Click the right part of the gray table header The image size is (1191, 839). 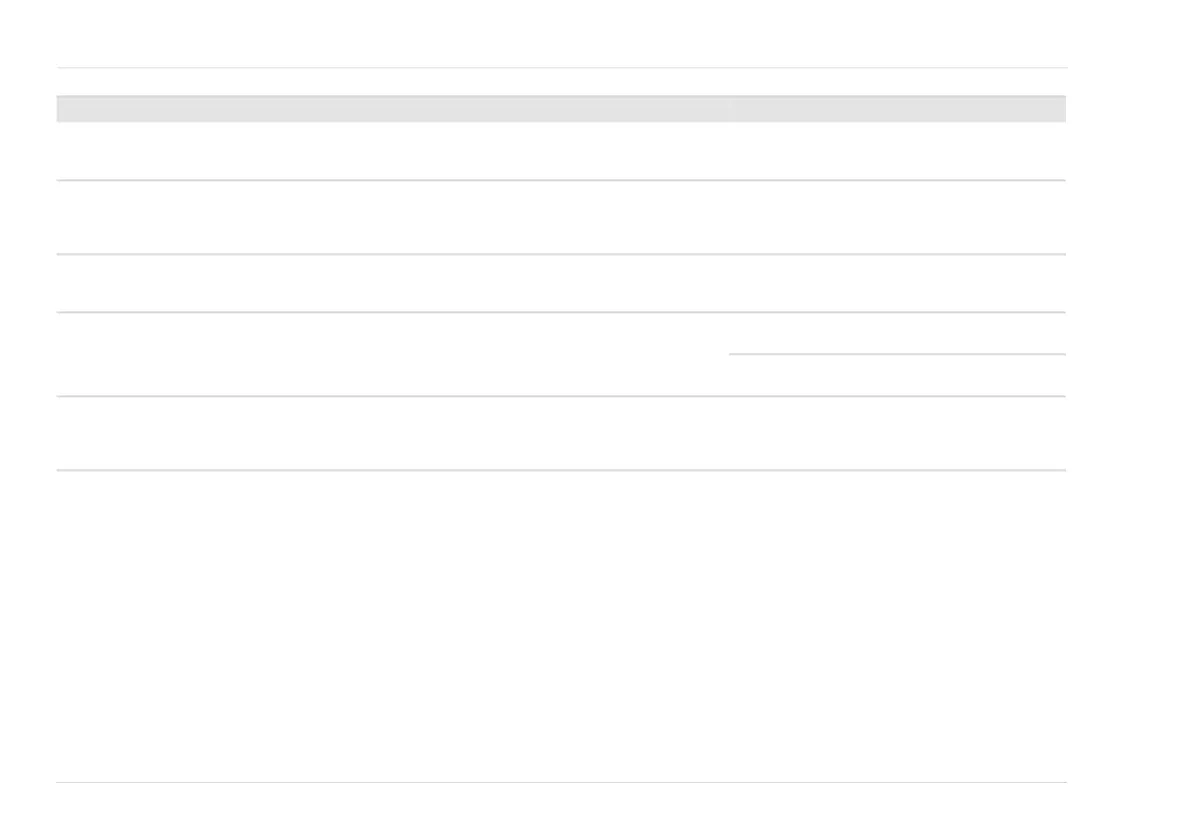[x=897, y=109]
